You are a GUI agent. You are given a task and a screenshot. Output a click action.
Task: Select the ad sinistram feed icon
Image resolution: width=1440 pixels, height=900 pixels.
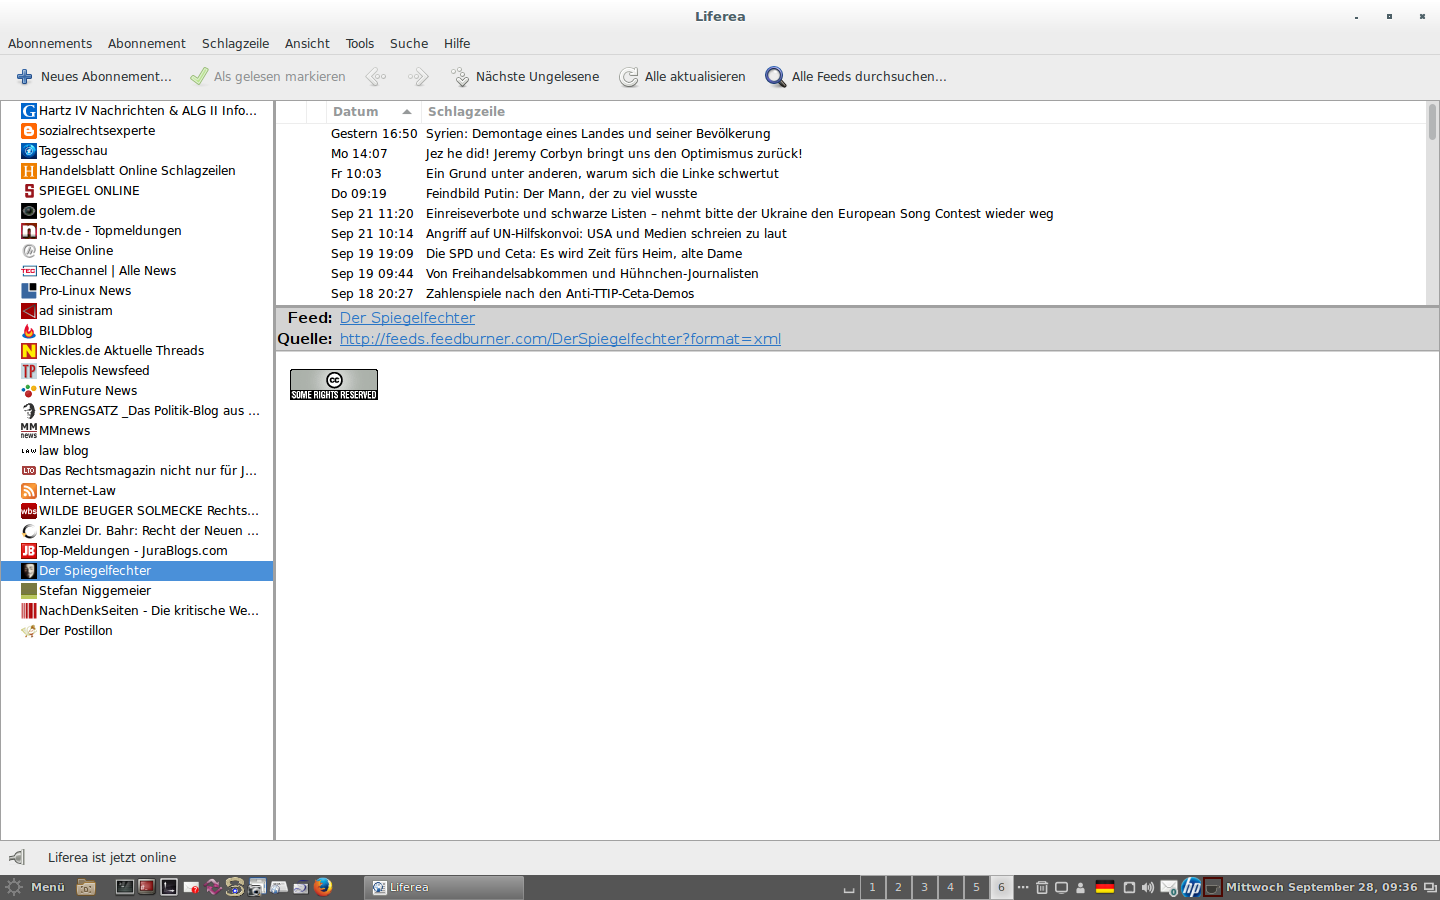[29, 311]
